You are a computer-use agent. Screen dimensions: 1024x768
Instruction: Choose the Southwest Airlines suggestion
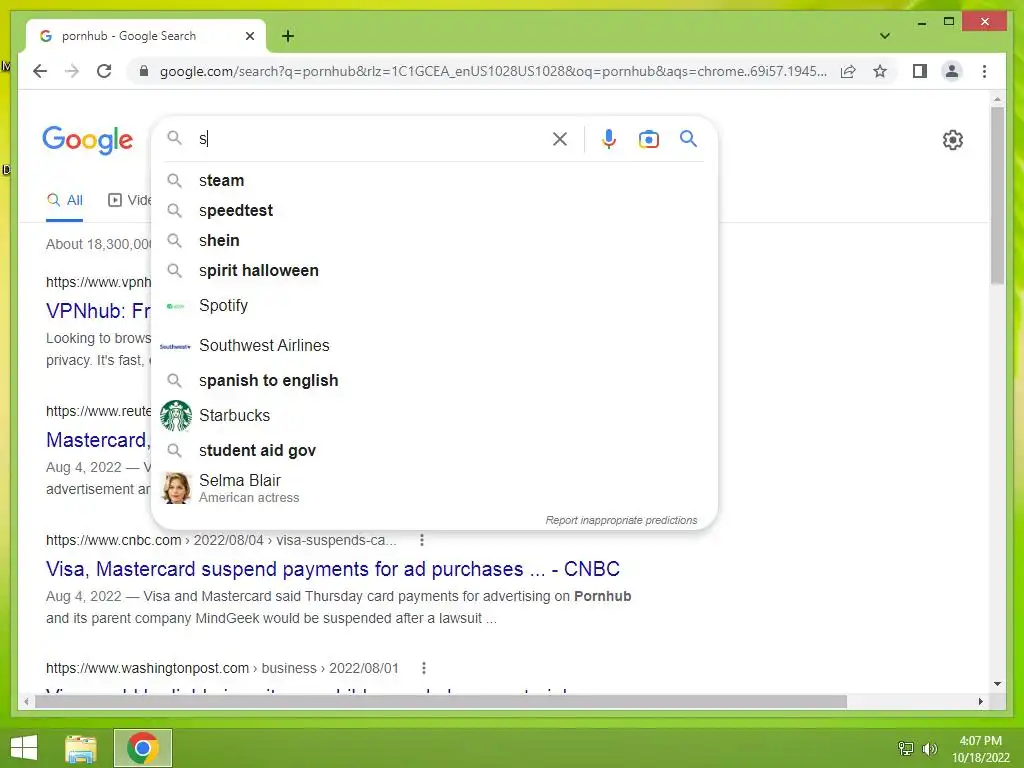coord(434,345)
